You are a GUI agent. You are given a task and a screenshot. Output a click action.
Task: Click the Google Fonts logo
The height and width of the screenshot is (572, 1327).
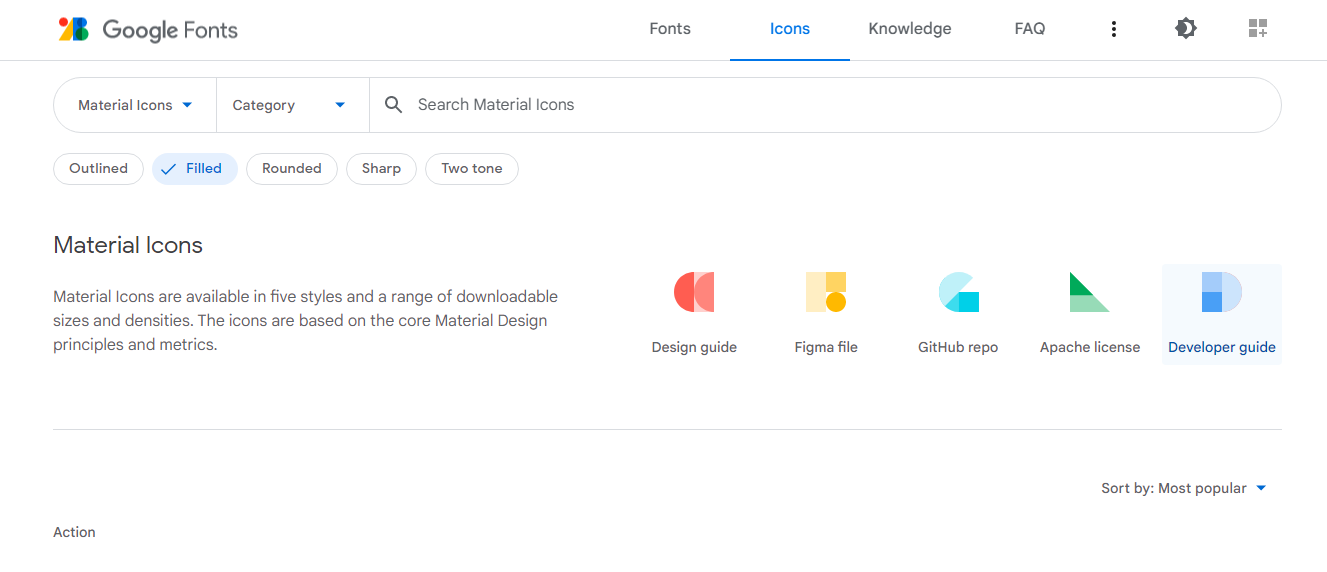tap(148, 29)
